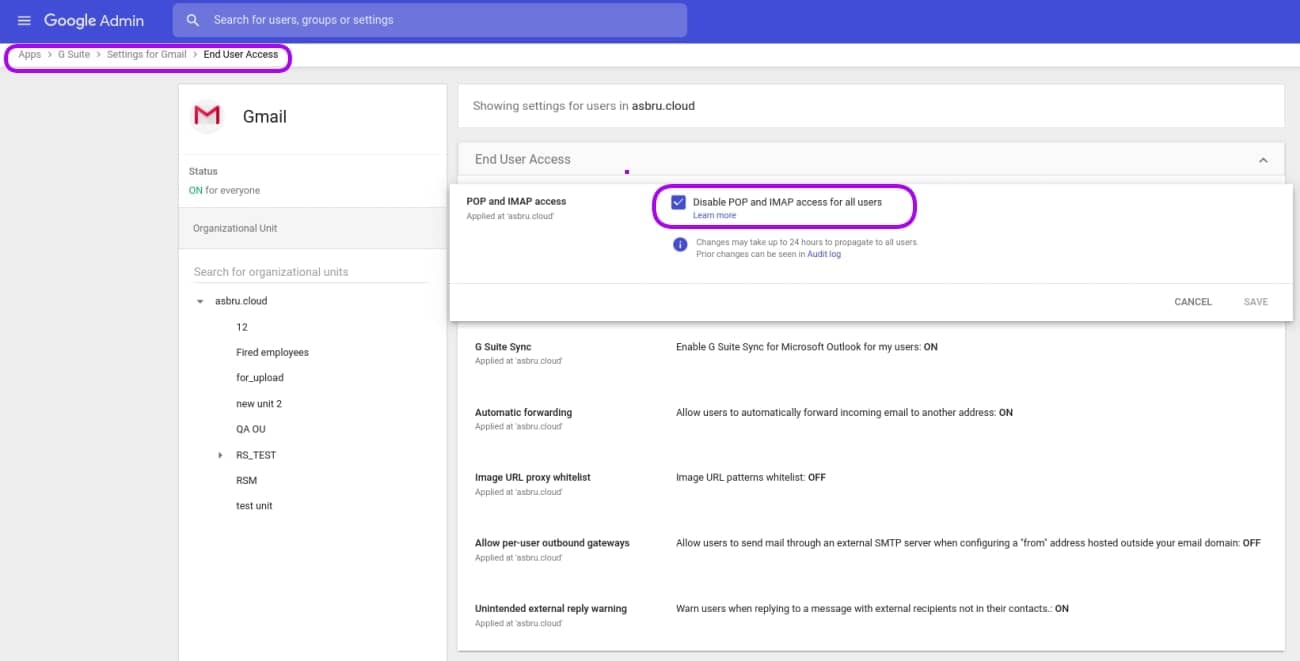Navigate to Apps via breadcrumb
The height and width of the screenshot is (661, 1300).
pos(29,54)
